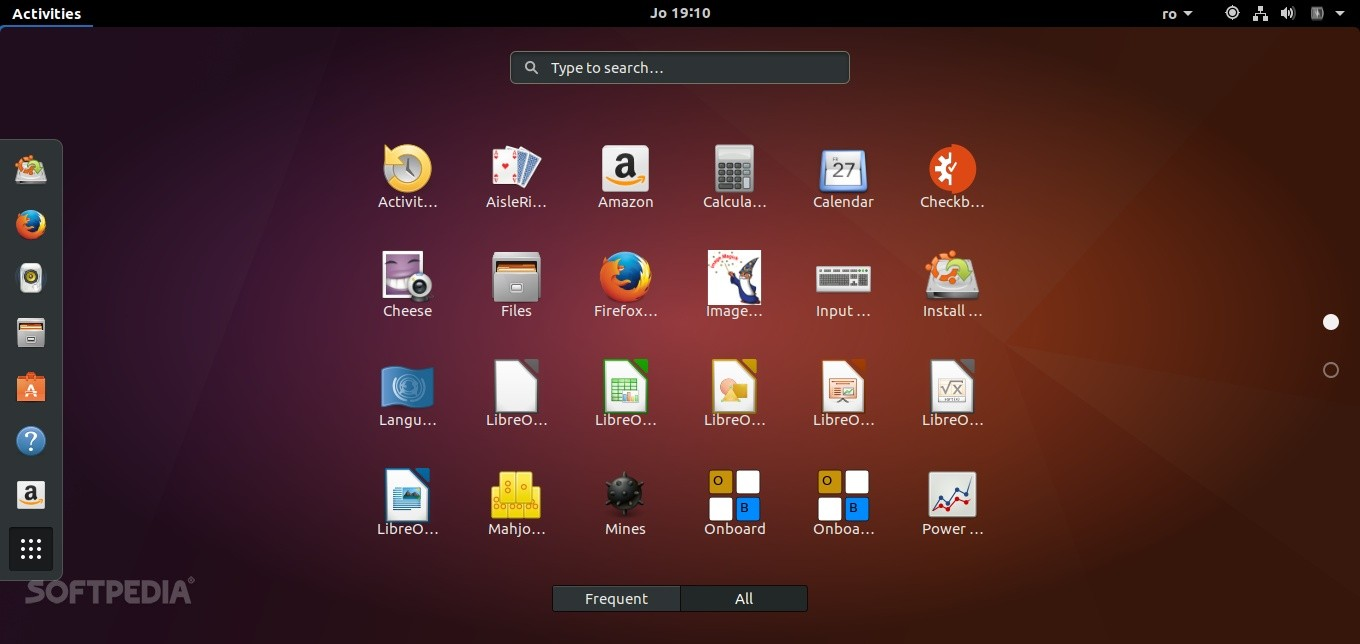Open Files drawer icon in the dock

pyautogui.click(x=31, y=332)
